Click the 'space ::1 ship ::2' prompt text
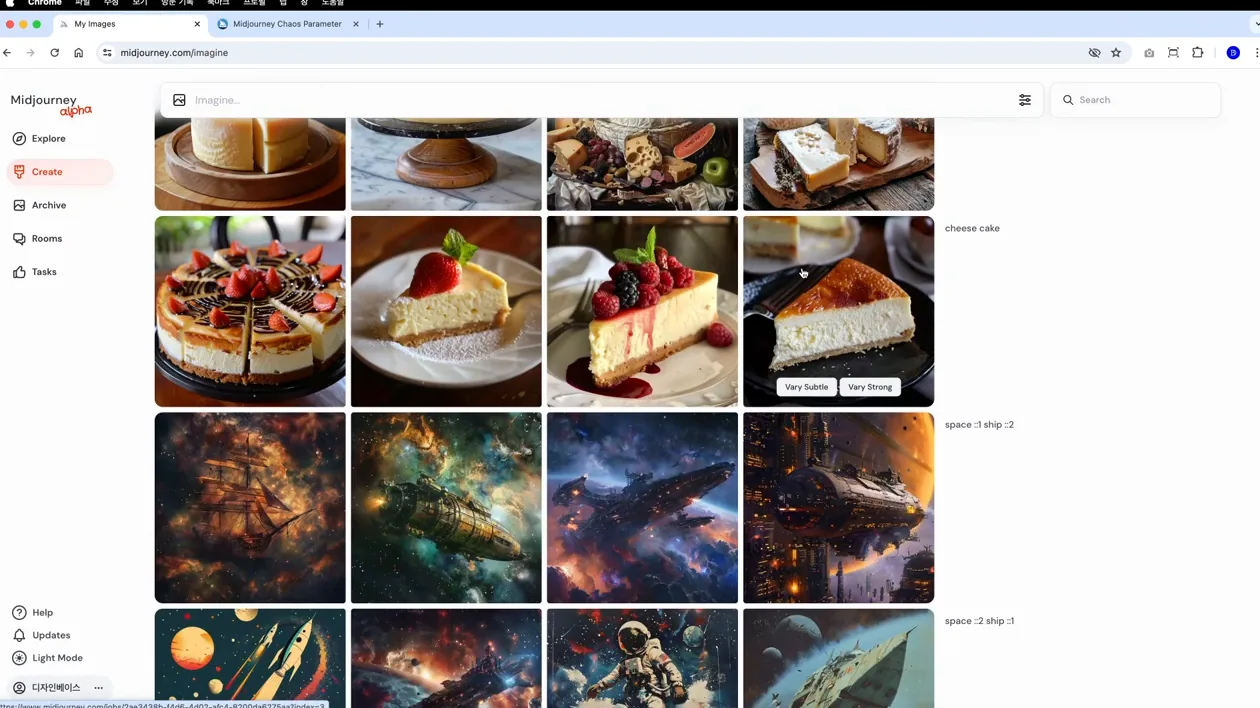The image size is (1260, 708). 979,425
